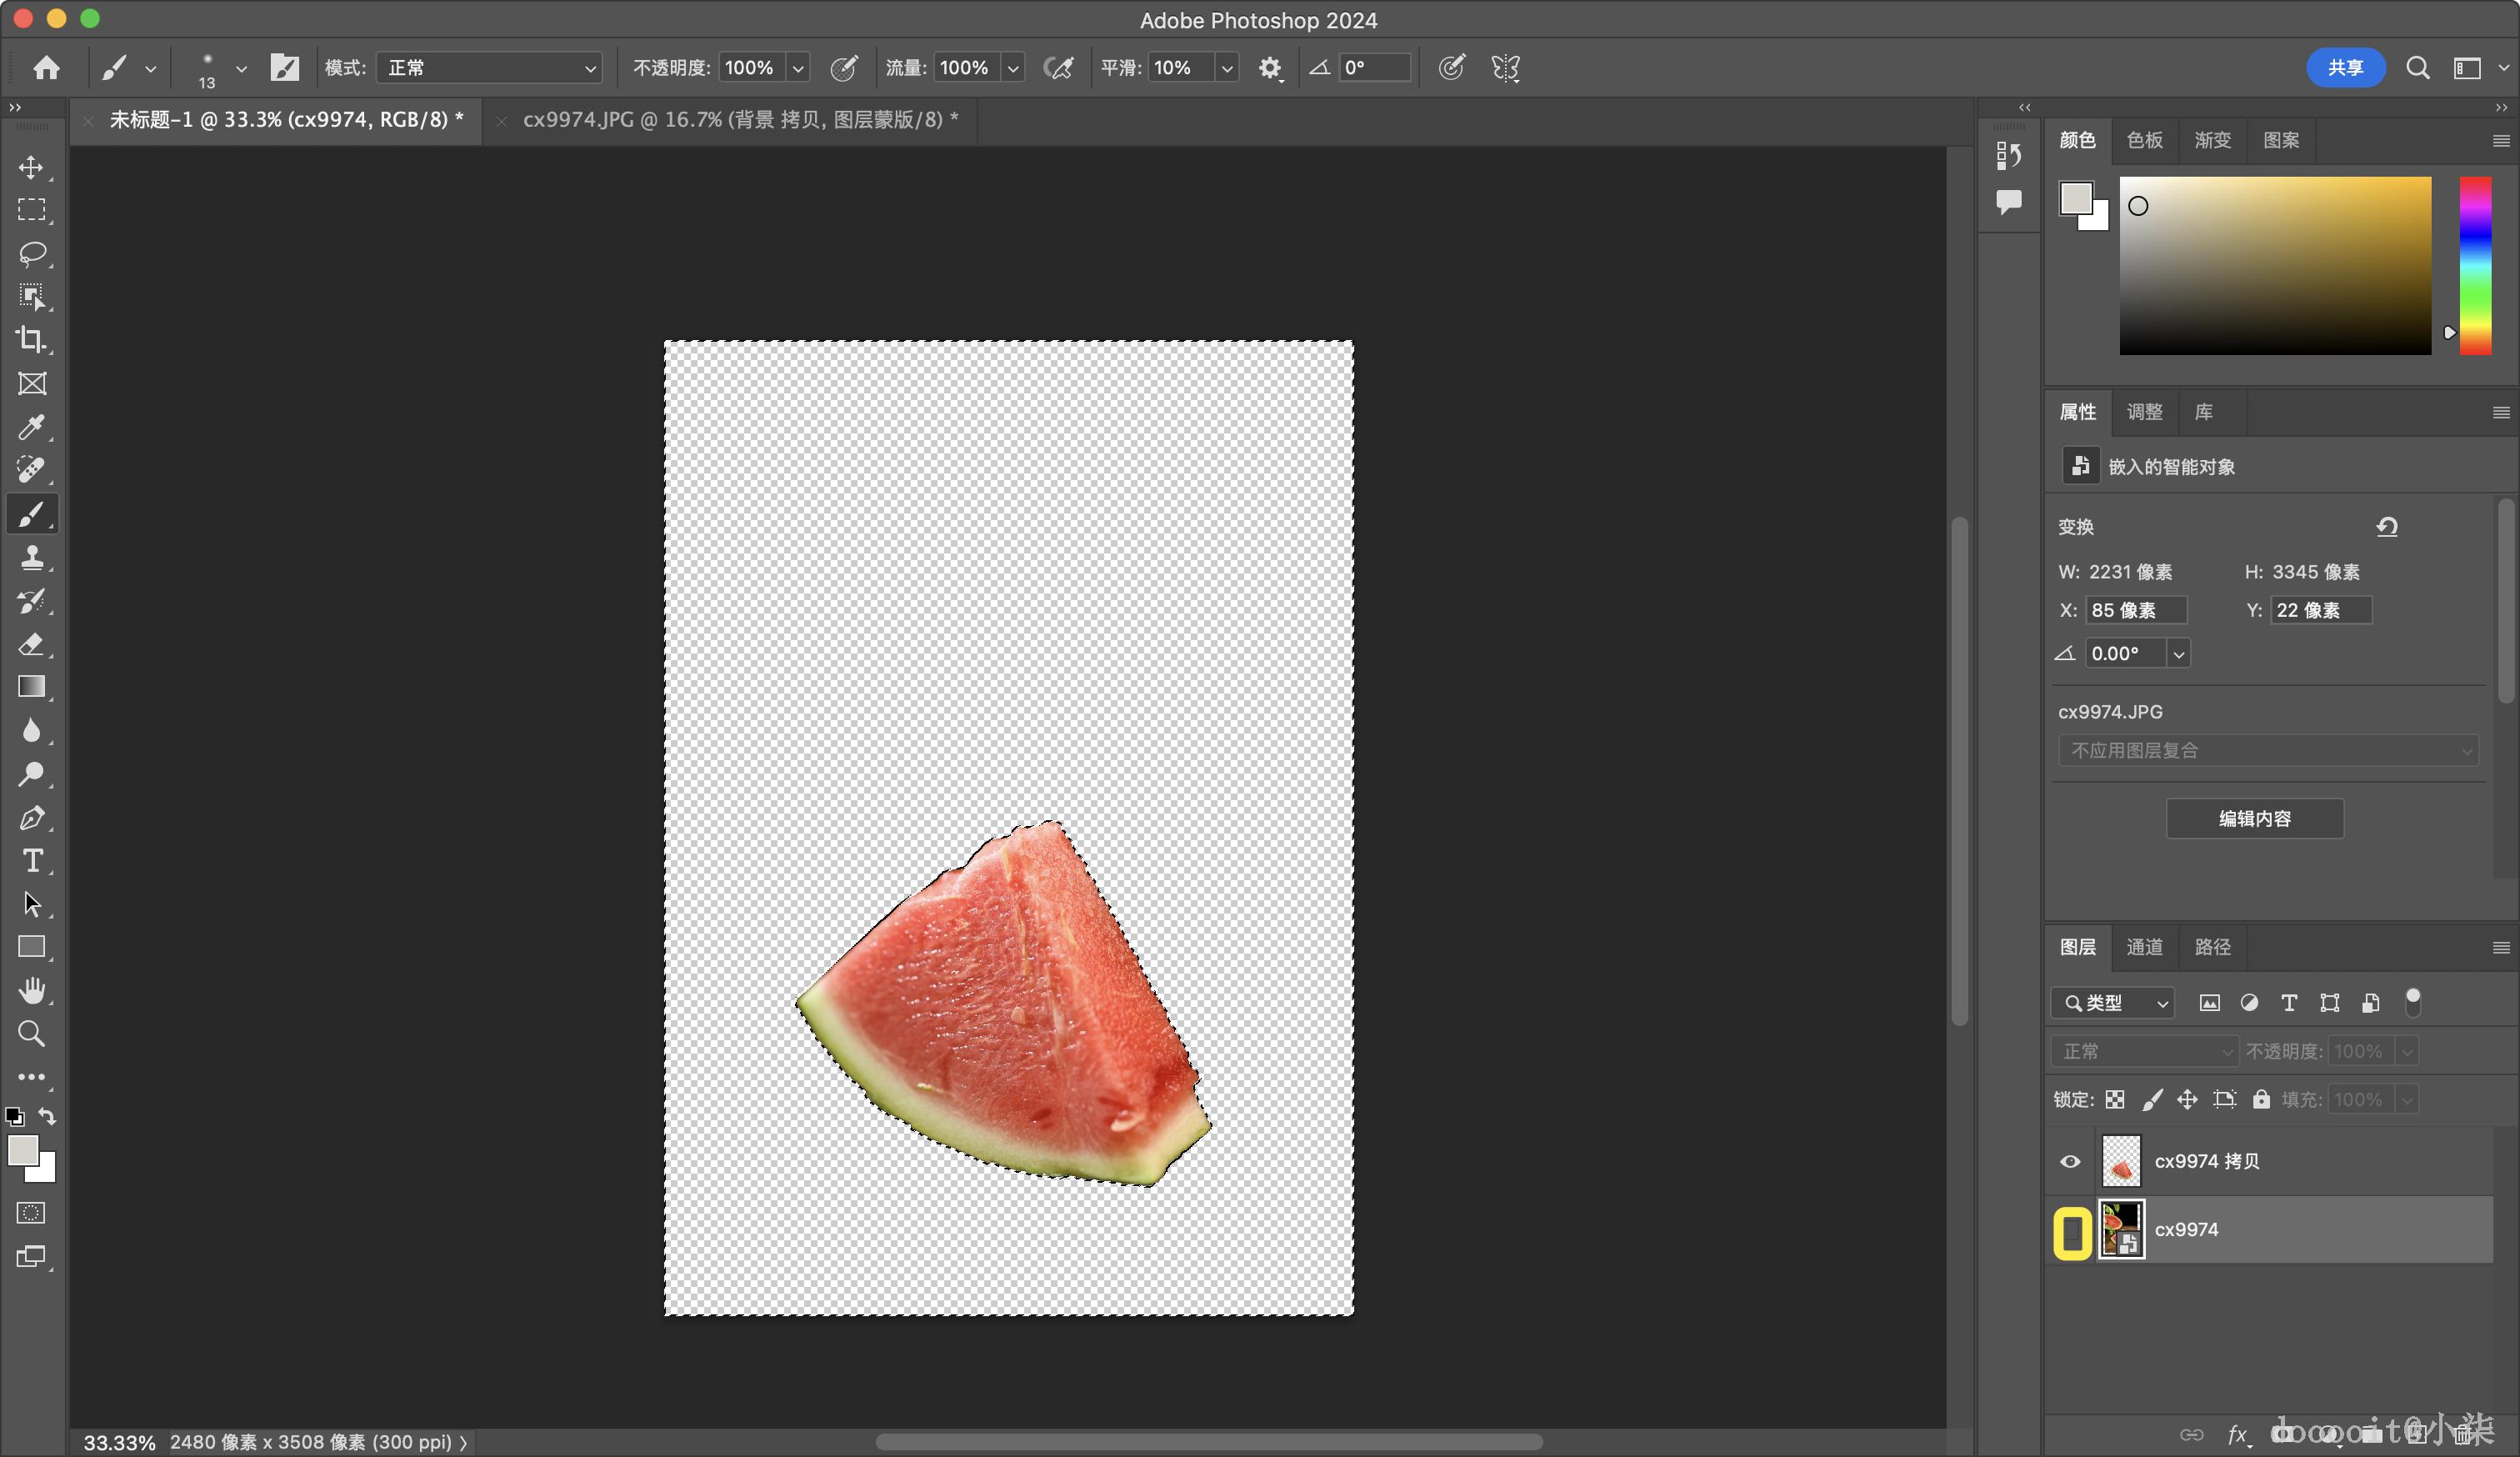The height and width of the screenshot is (1457, 2520).
Task: Click the blue 共享 button
Action: [2344, 68]
